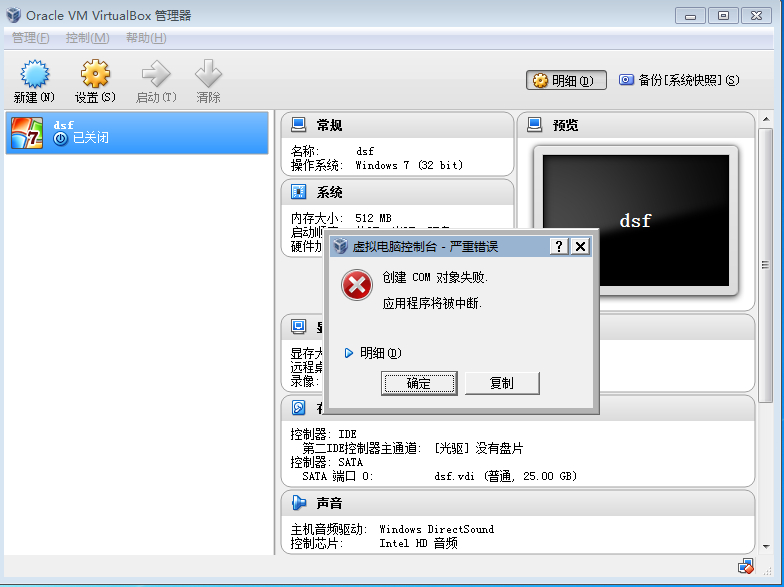Click the 新建(N) new VM toolbar icon
This screenshot has width=784, height=587.
34,74
